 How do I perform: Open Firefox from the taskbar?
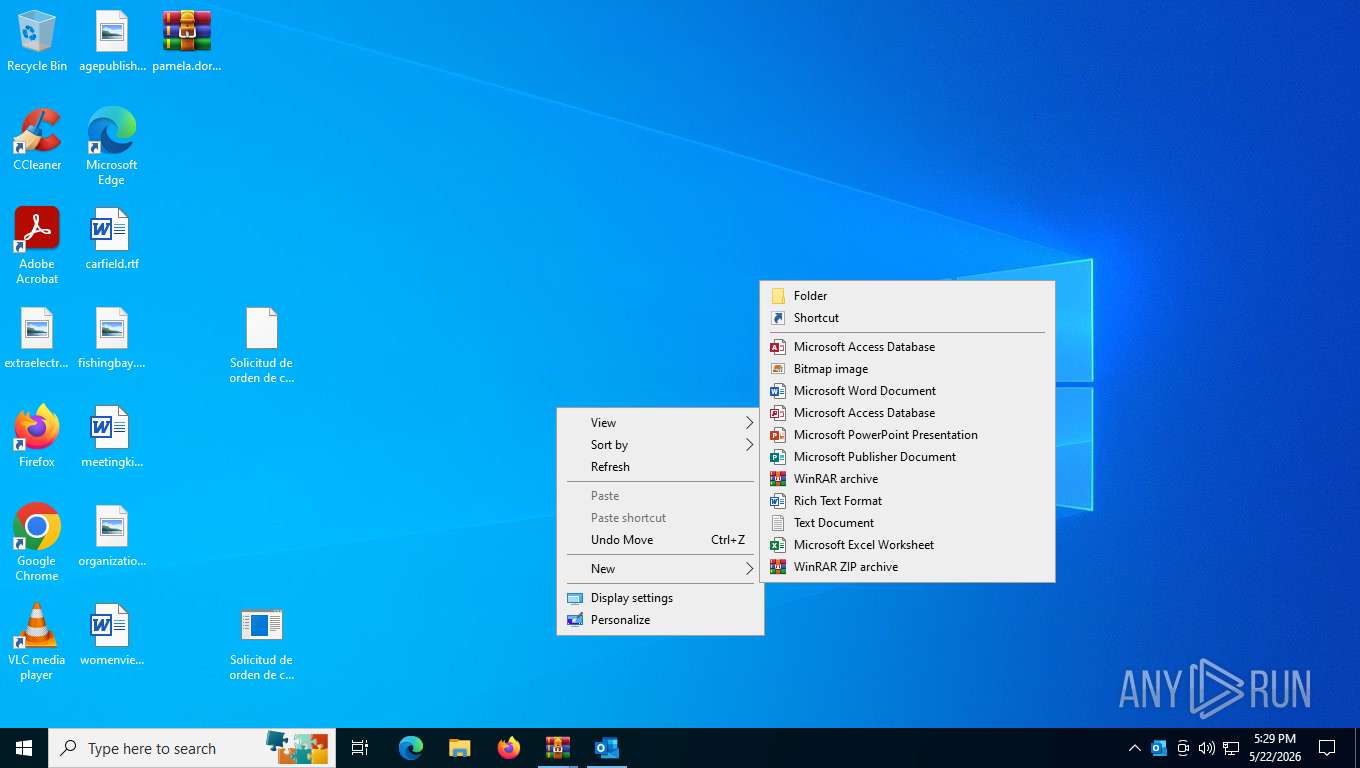pyautogui.click(x=509, y=748)
